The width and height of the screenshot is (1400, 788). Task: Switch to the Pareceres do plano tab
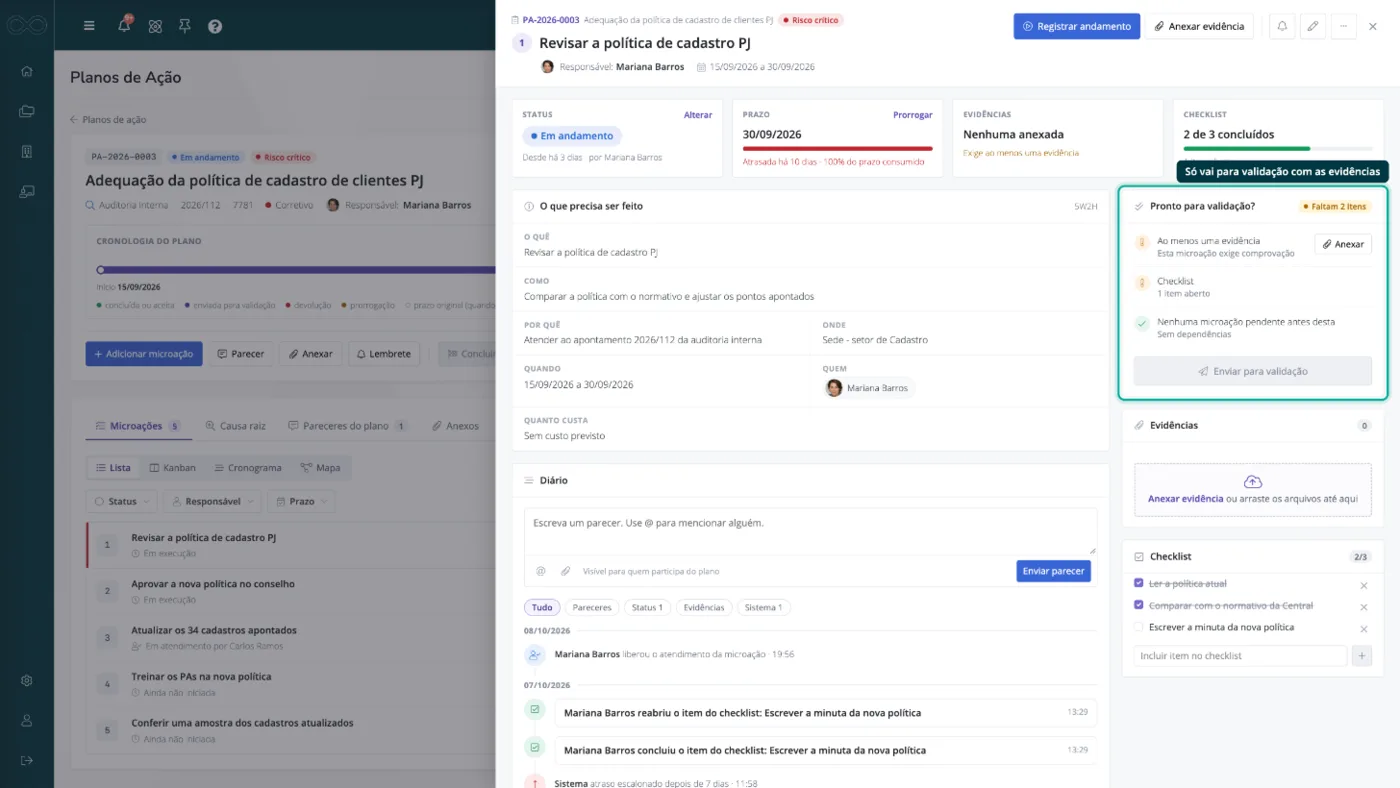coord(347,426)
